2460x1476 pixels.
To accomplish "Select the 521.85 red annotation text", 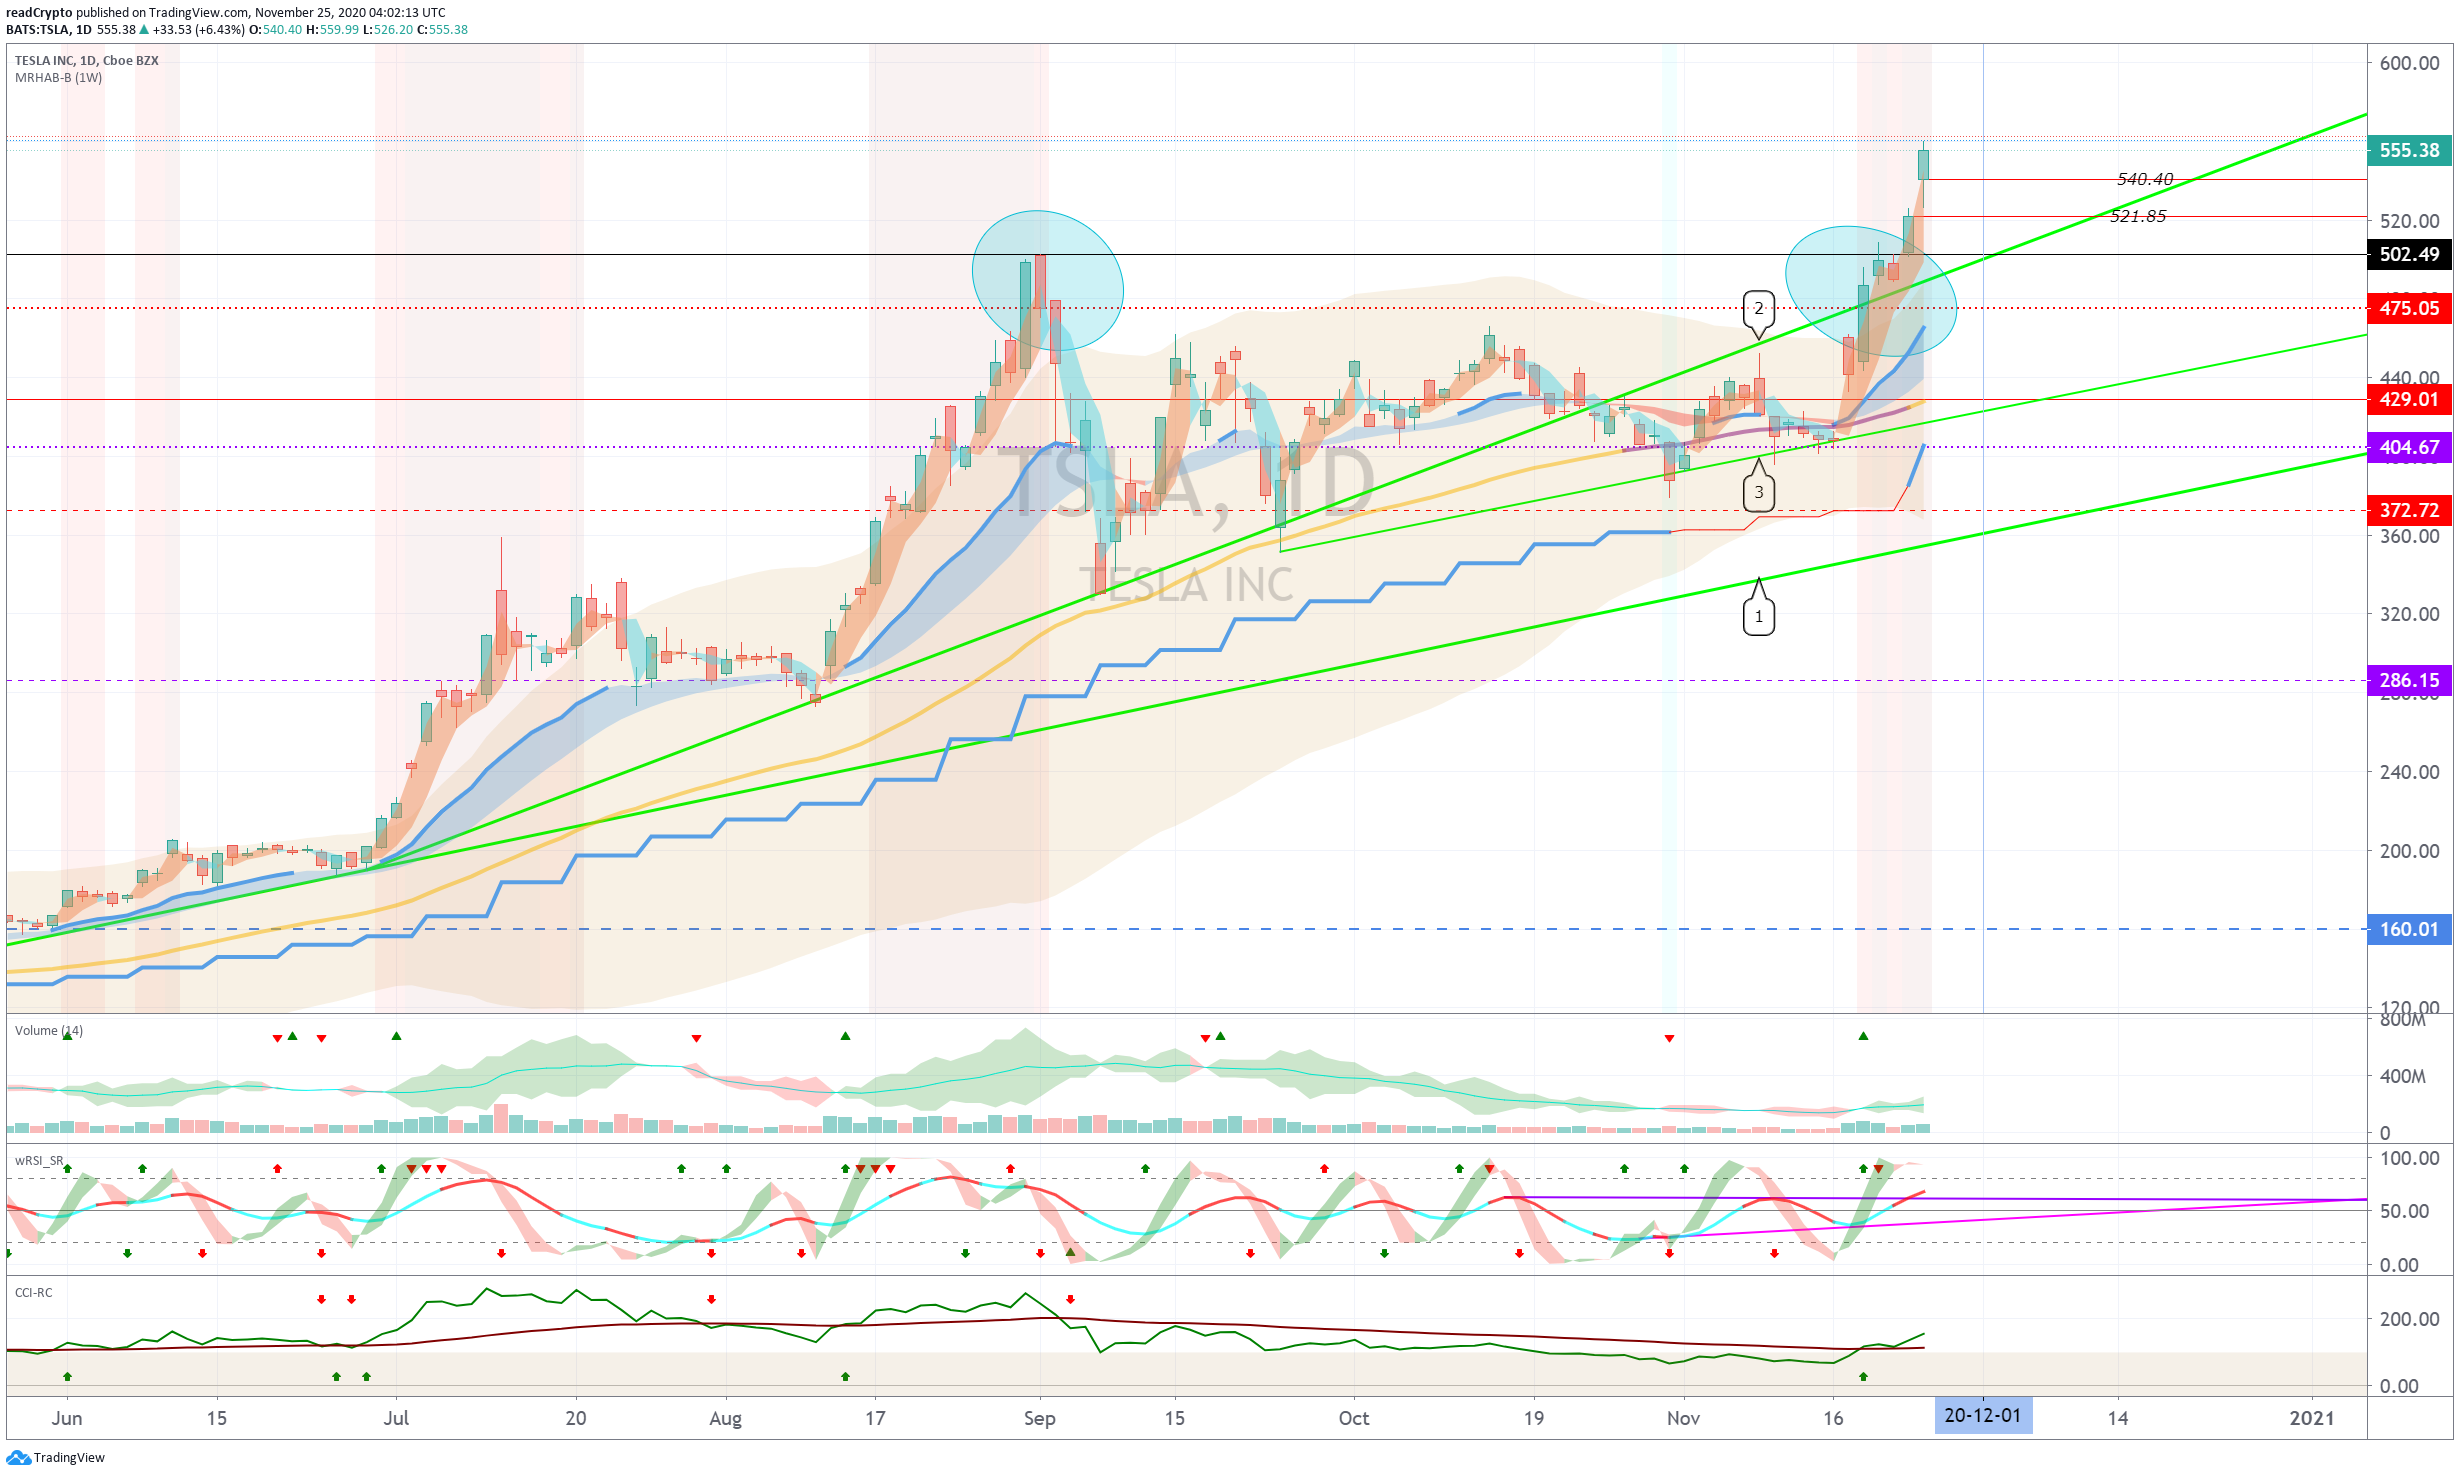I will coord(2138,216).
